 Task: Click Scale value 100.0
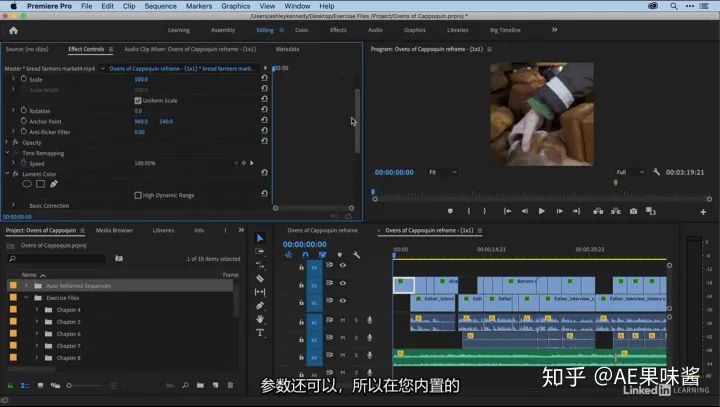(141, 79)
